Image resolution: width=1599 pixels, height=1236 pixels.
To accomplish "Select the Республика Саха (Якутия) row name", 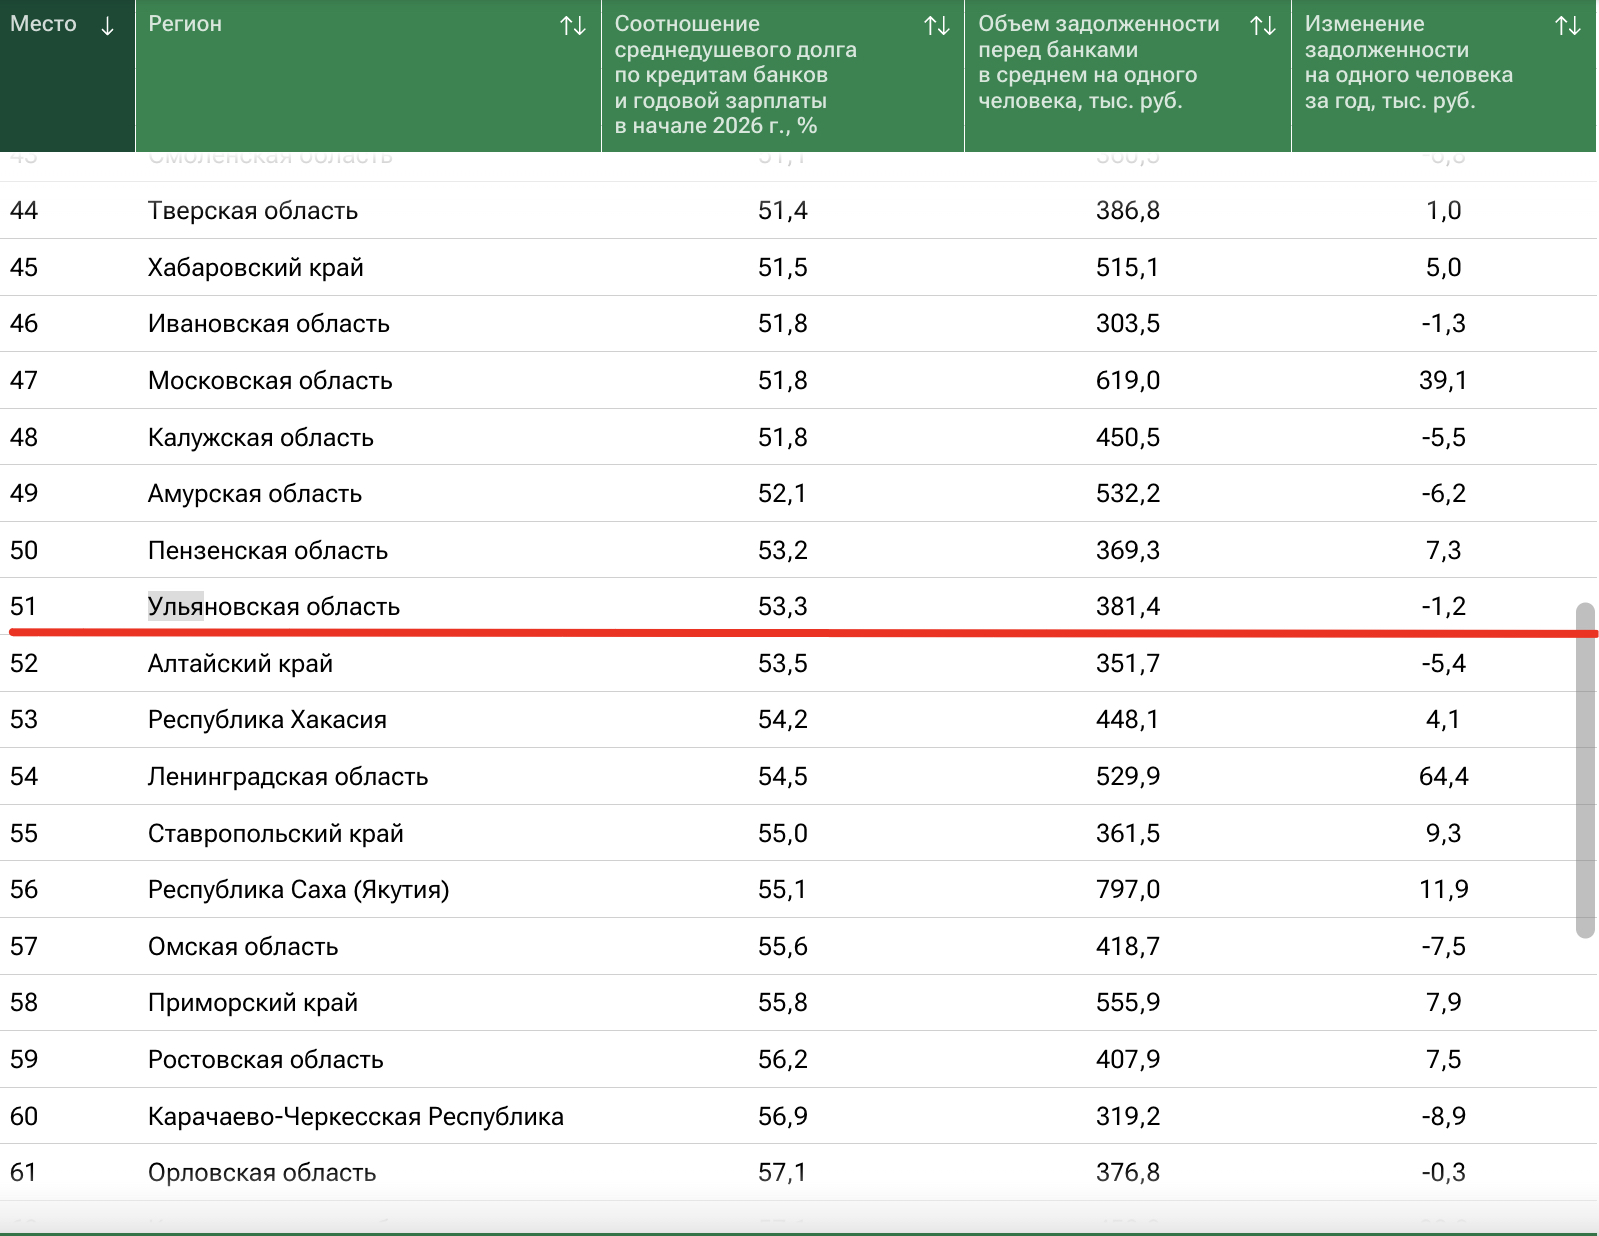I will (x=298, y=889).
